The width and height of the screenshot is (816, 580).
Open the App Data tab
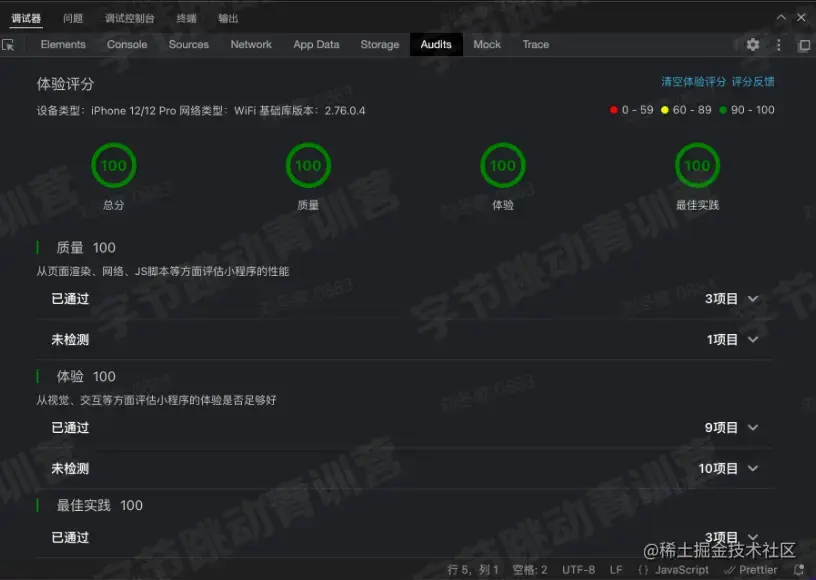coord(316,45)
